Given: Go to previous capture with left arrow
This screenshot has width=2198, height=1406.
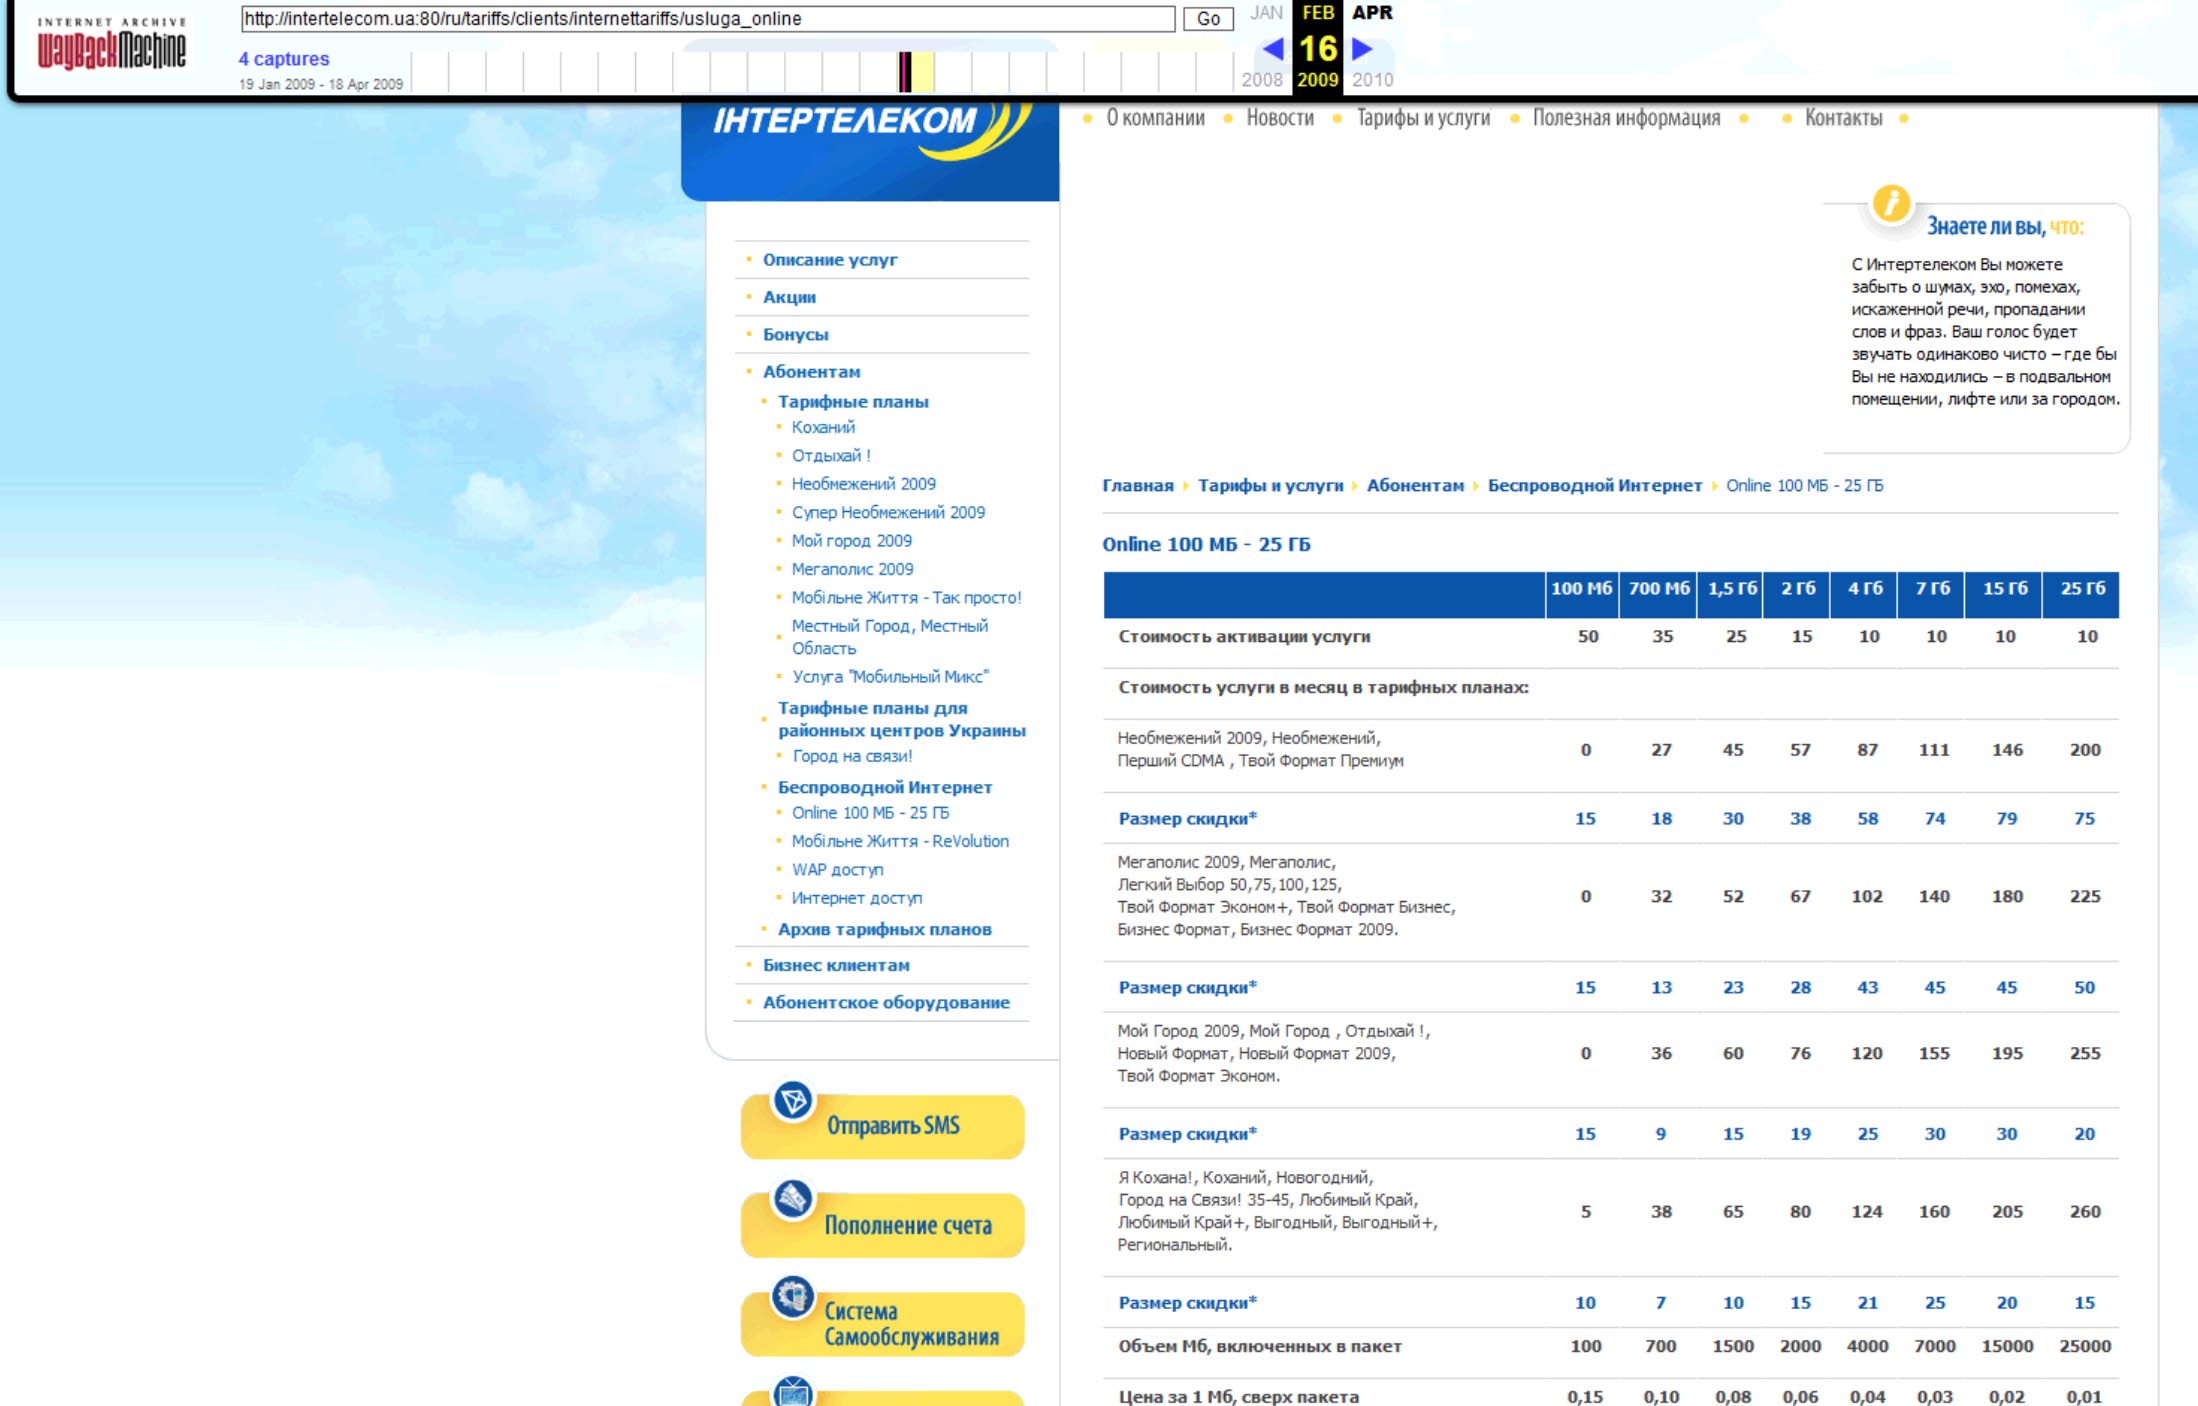Looking at the screenshot, I should coord(1272,48).
